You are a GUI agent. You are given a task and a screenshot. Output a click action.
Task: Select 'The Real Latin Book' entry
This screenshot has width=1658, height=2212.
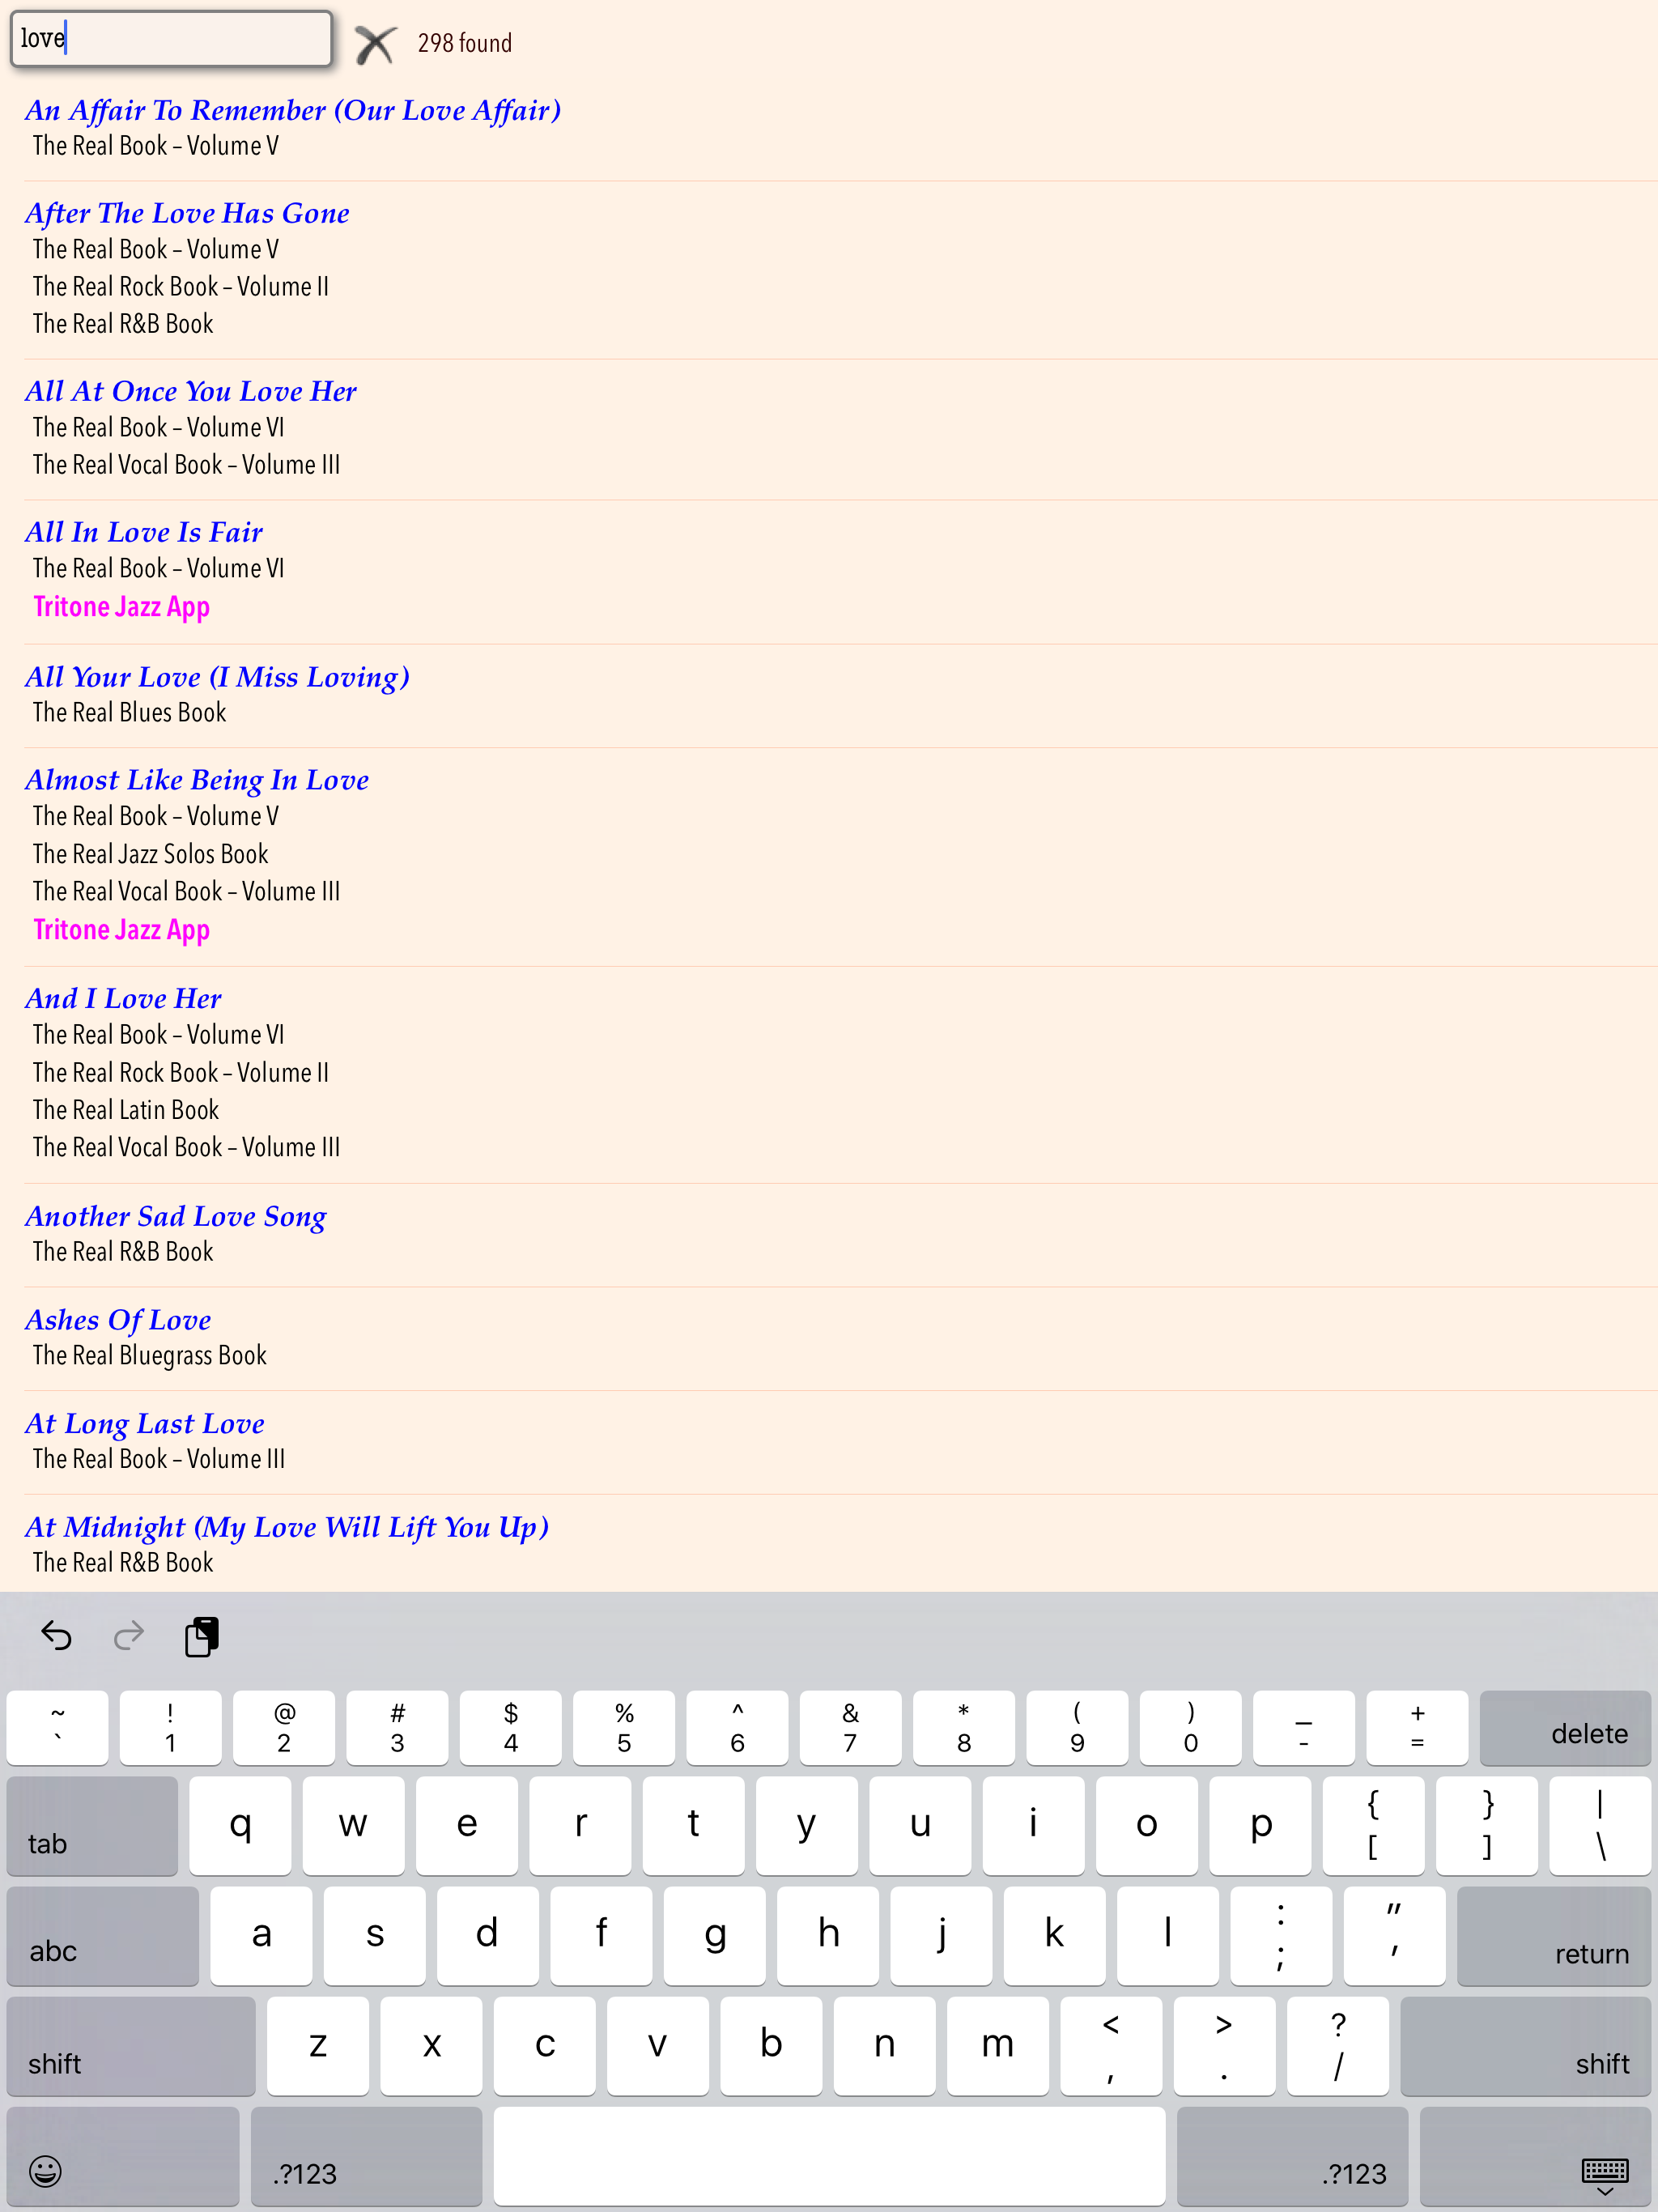[125, 1110]
